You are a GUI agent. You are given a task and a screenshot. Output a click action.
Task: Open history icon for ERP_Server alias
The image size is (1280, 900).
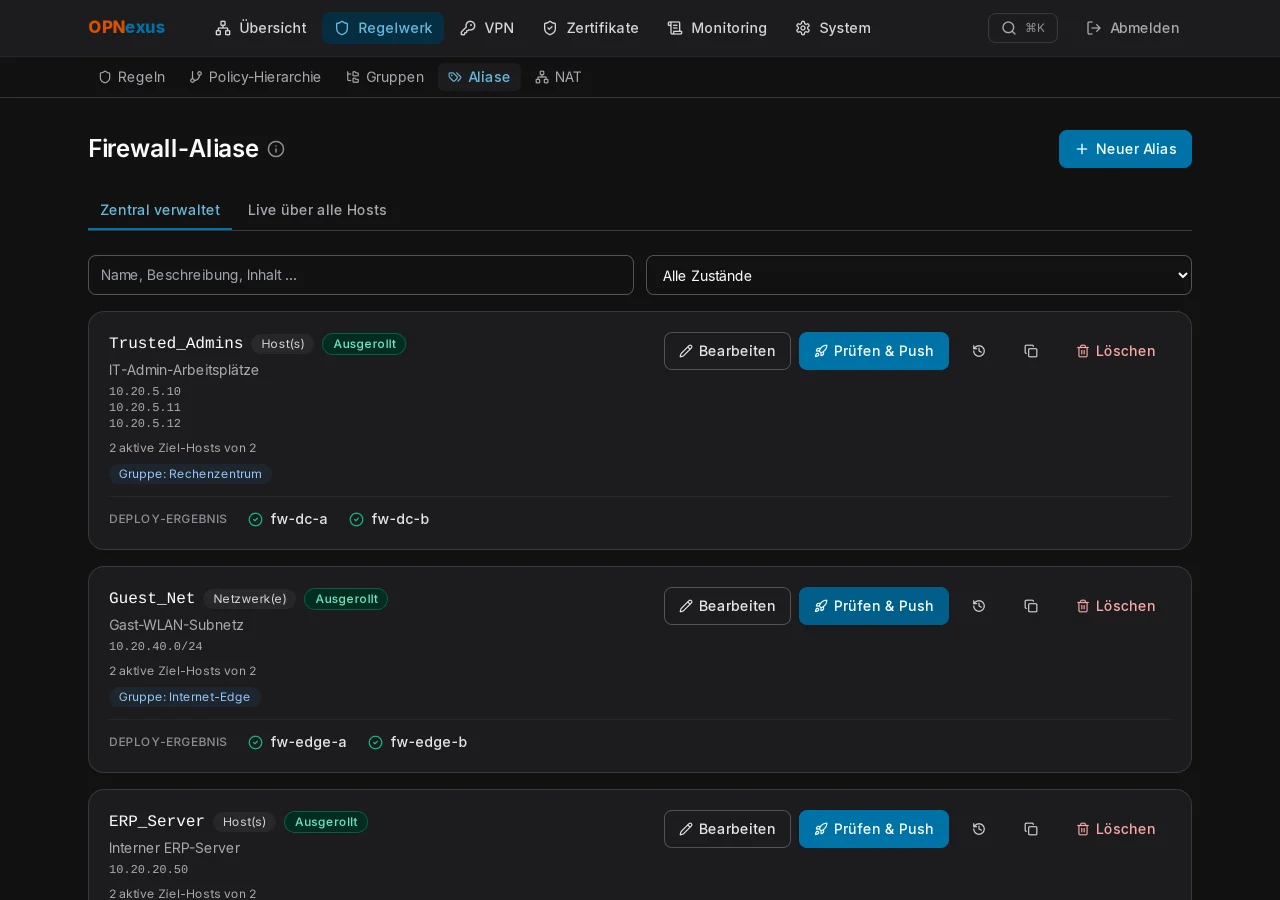coord(979,829)
